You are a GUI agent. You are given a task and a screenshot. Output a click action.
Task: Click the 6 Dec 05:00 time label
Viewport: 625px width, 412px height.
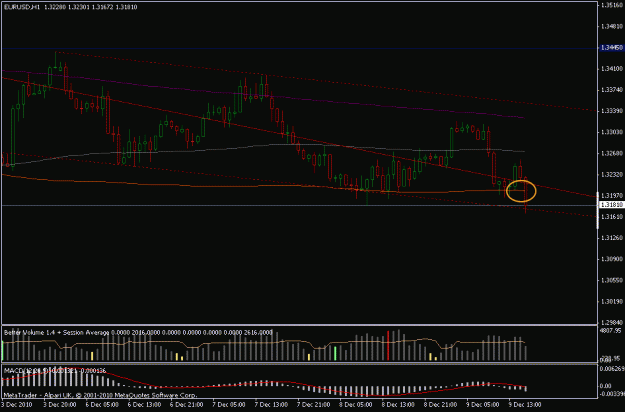[102, 405]
